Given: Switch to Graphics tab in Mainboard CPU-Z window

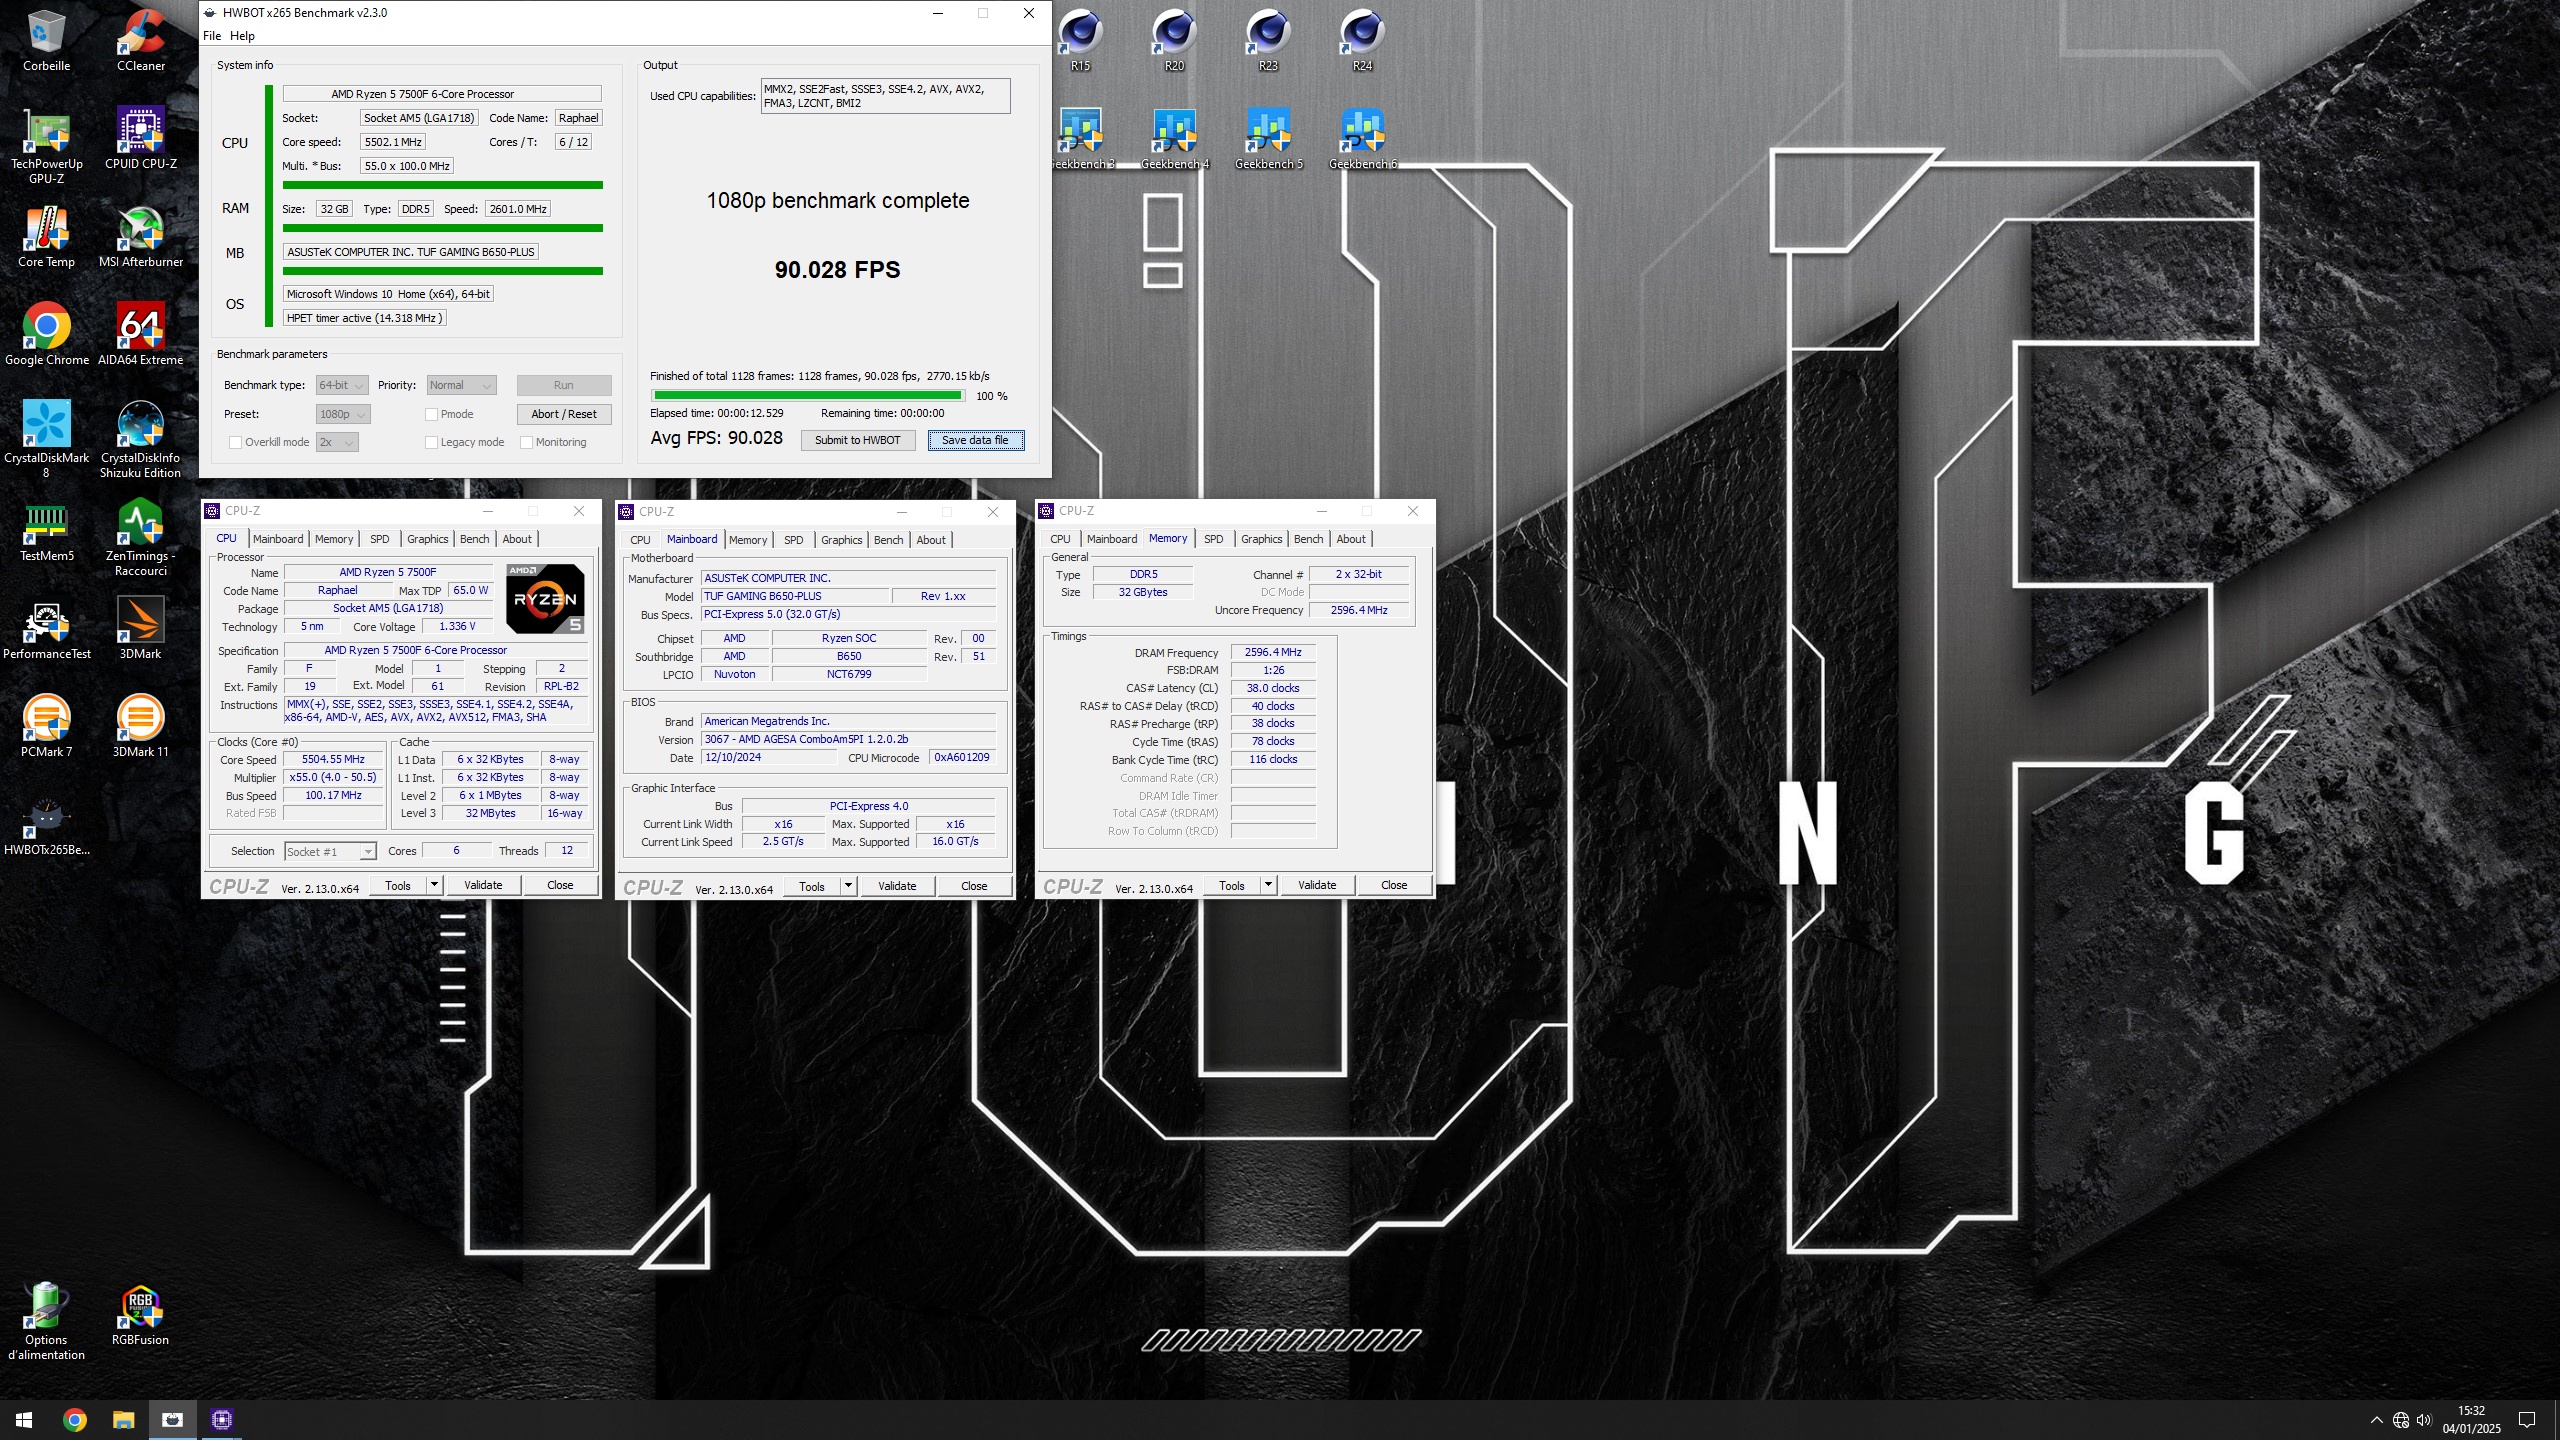Looking at the screenshot, I should (841, 540).
